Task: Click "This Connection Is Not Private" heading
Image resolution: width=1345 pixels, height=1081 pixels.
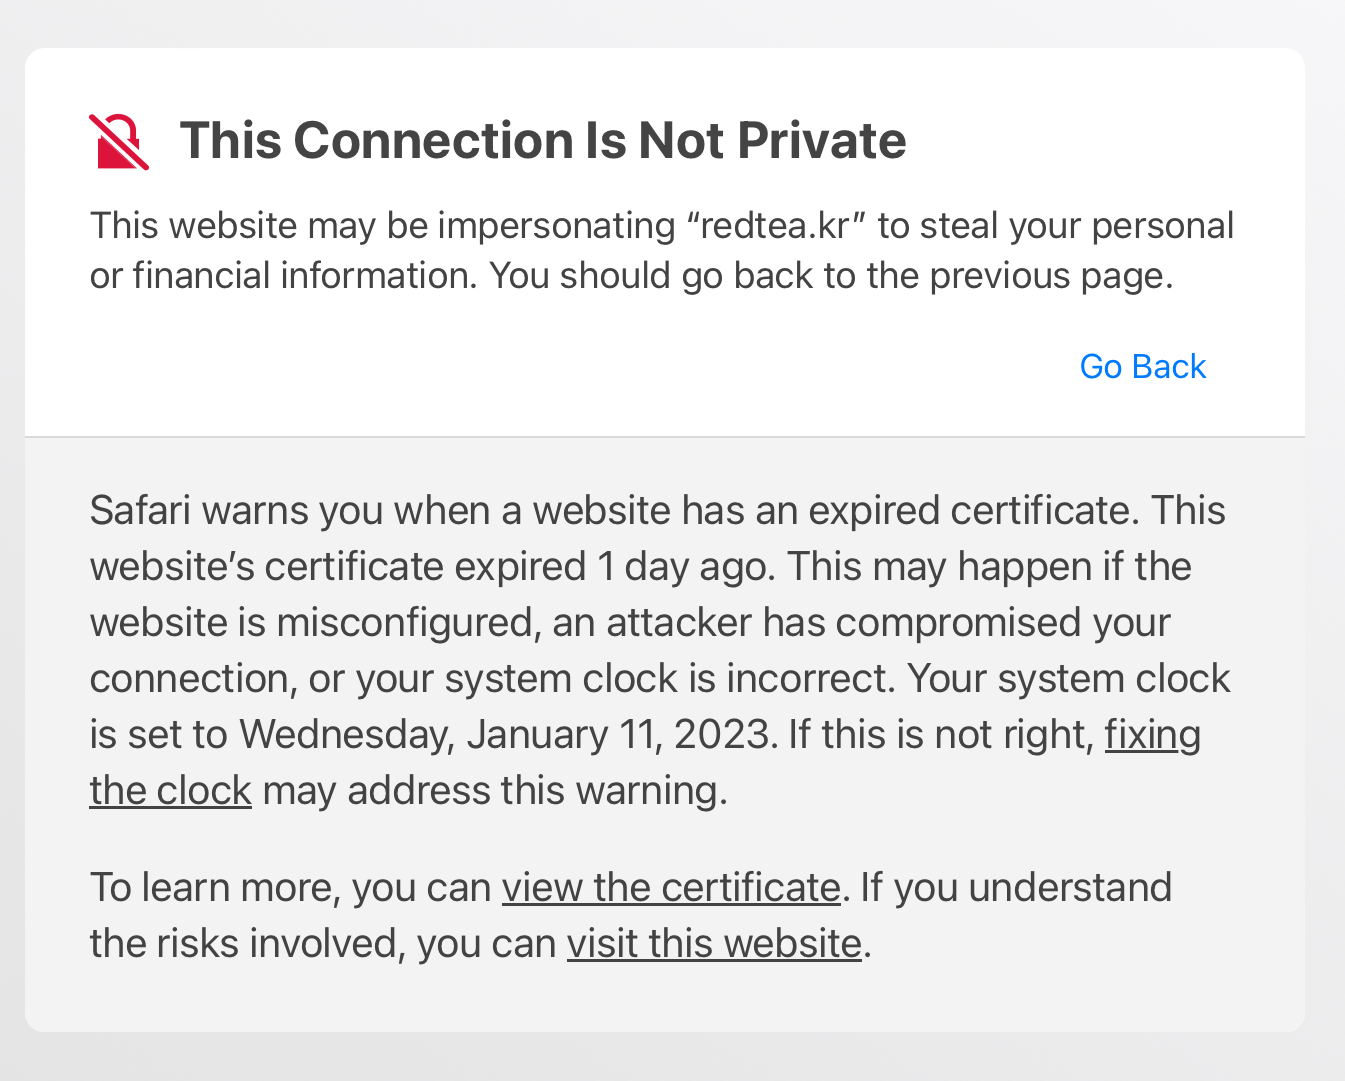Action: pos(542,140)
